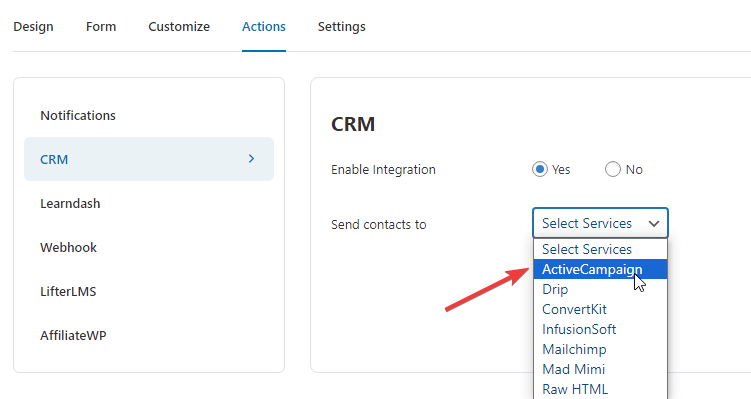Choose Raw HTML option
Image resolution: width=751 pixels, height=399 pixels.
click(x=600, y=389)
